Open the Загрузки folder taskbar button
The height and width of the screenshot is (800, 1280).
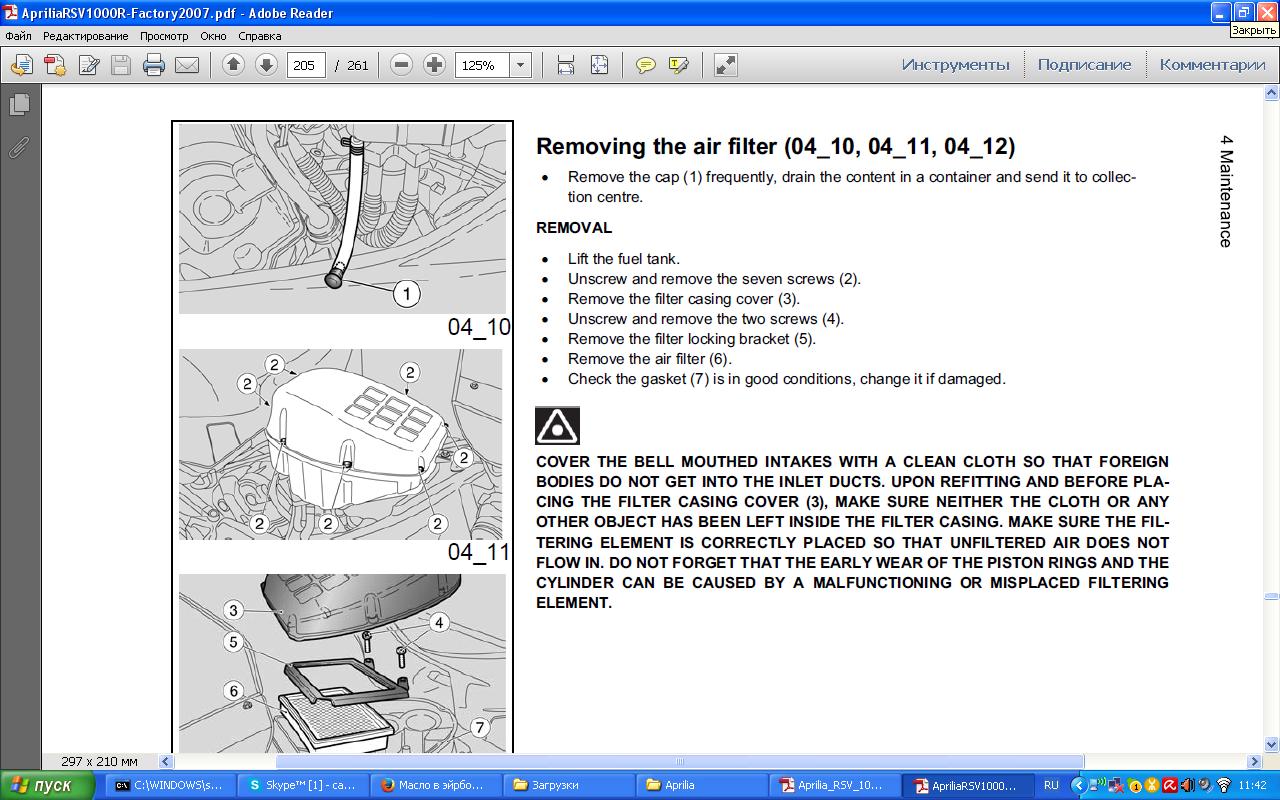point(569,786)
